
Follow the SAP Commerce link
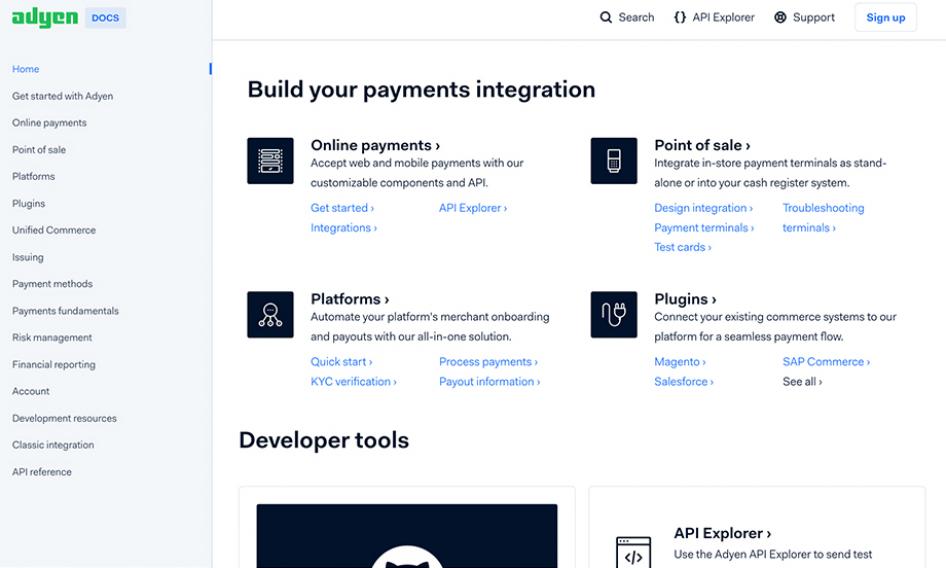point(827,362)
